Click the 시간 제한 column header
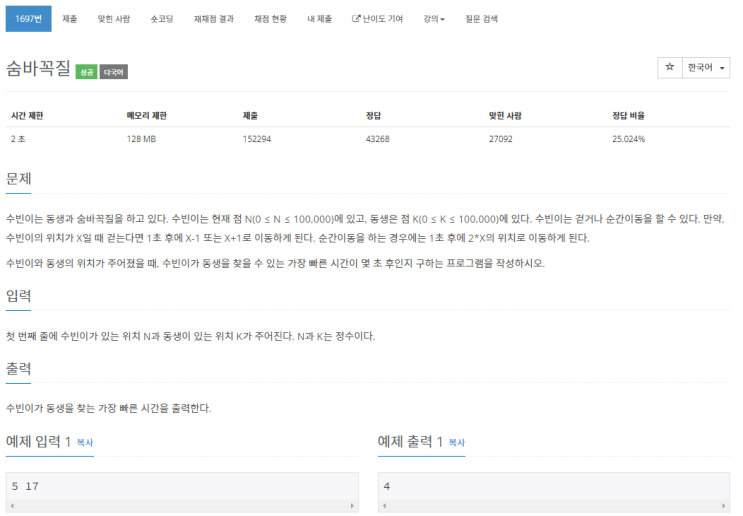Screen dimensions: 743x516 tap(27, 116)
